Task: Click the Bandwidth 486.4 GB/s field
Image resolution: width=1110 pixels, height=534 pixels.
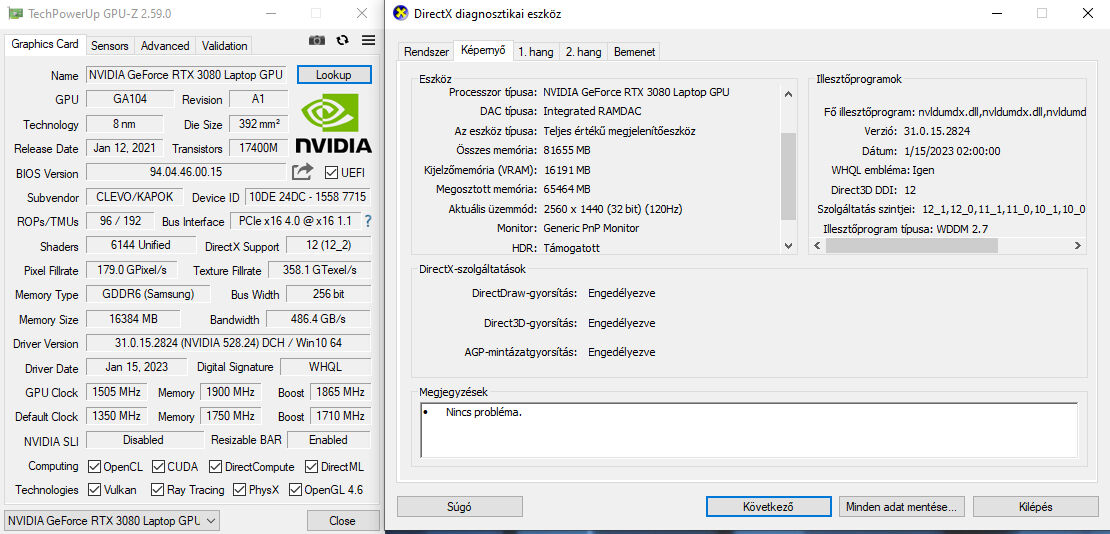Action: coord(319,319)
